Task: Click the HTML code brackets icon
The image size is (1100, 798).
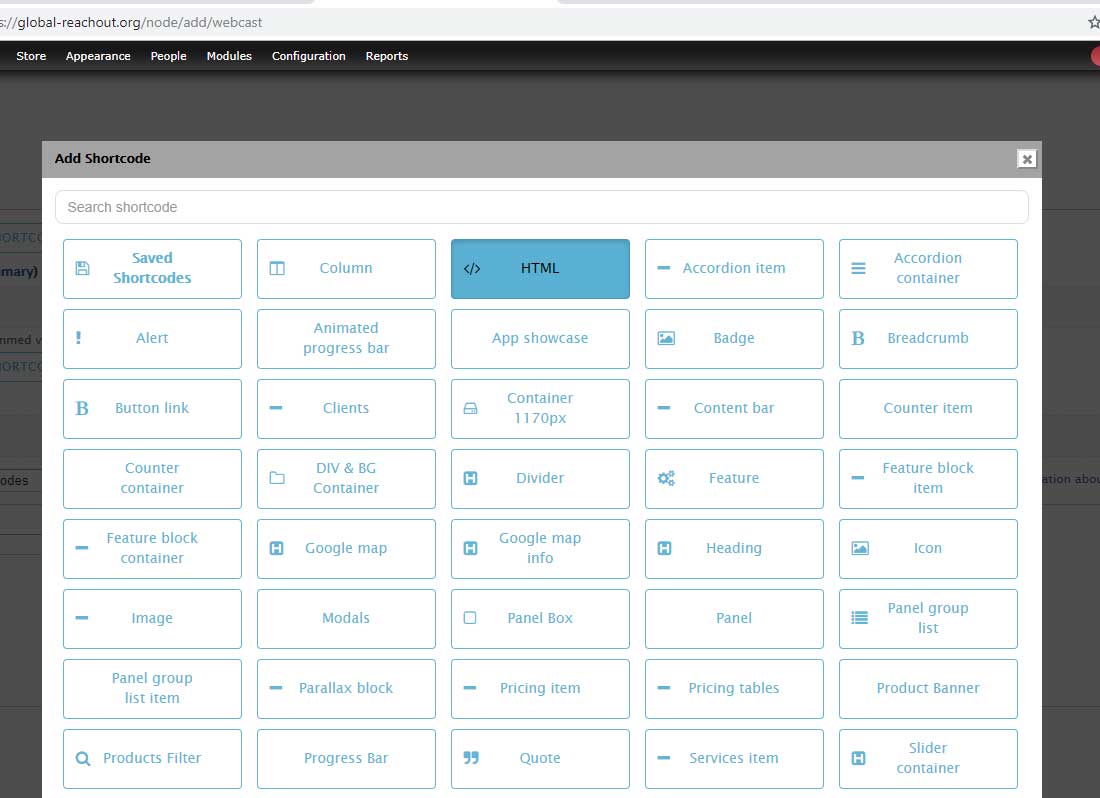Action: coord(471,269)
